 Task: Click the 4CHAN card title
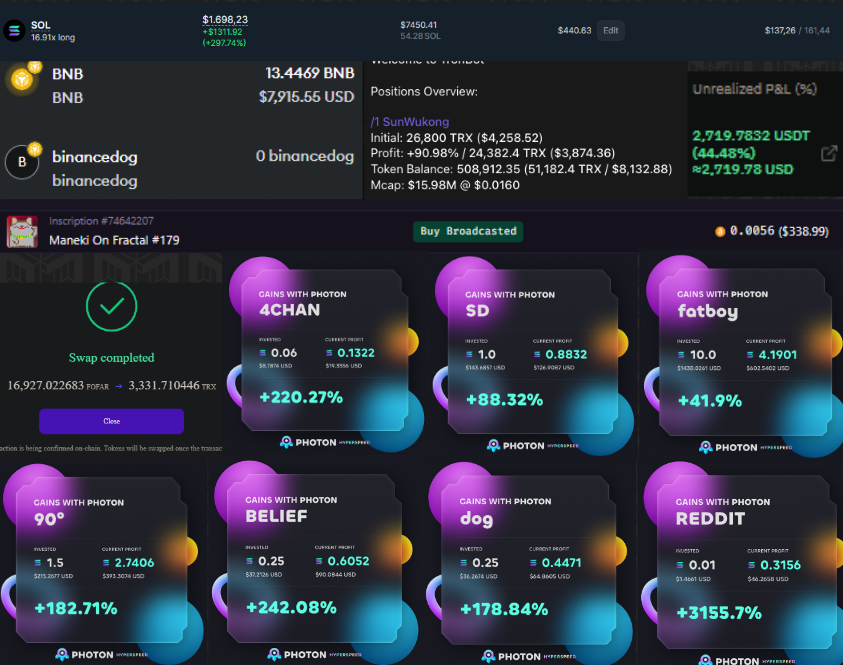click(x=290, y=310)
